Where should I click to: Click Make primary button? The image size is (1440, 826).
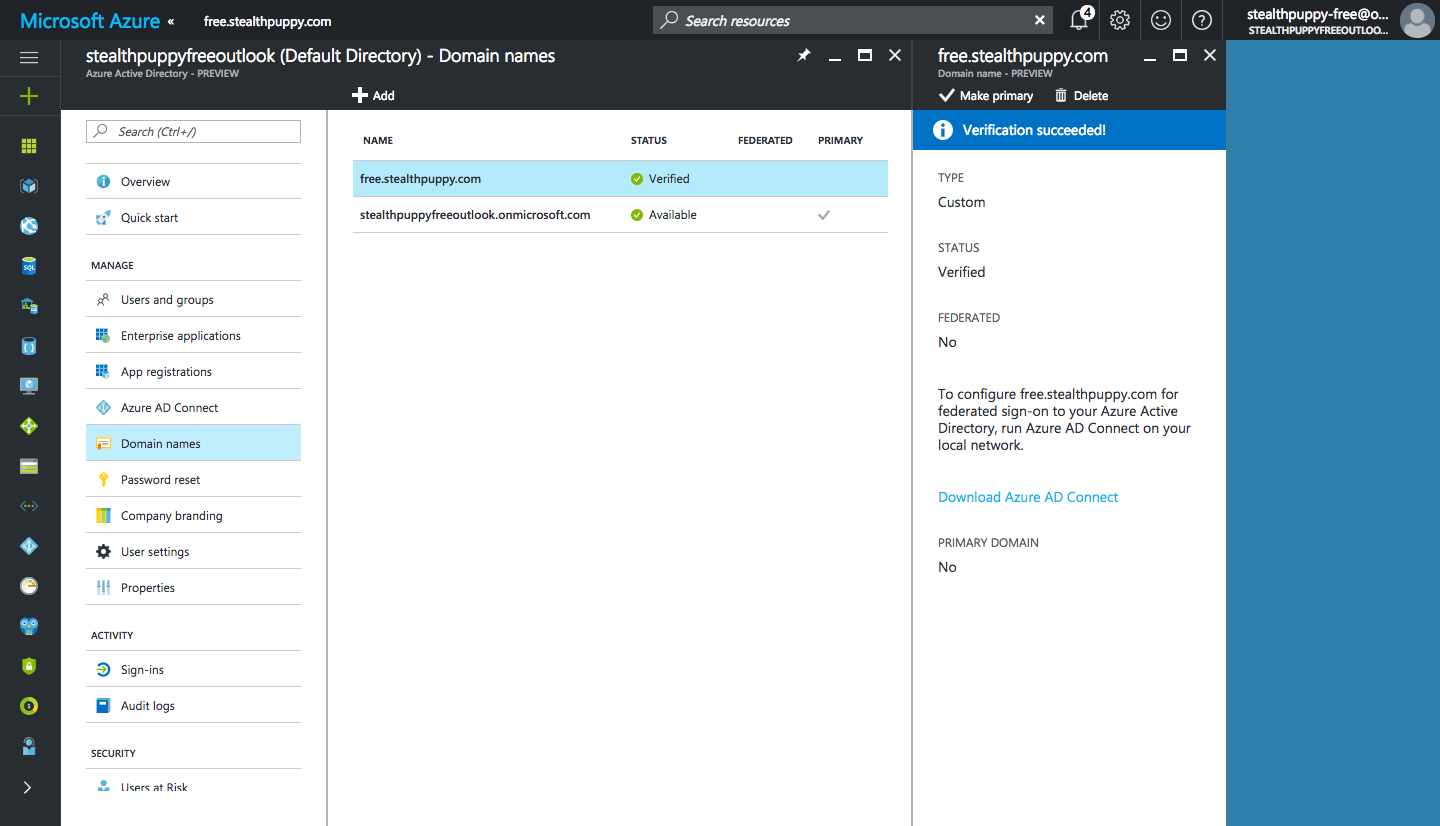point(986,96)
